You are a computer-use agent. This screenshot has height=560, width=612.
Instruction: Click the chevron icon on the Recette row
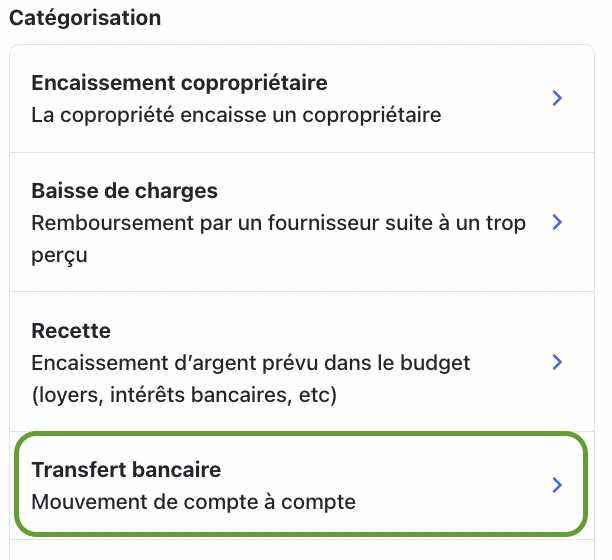click(x=557, y=362)
